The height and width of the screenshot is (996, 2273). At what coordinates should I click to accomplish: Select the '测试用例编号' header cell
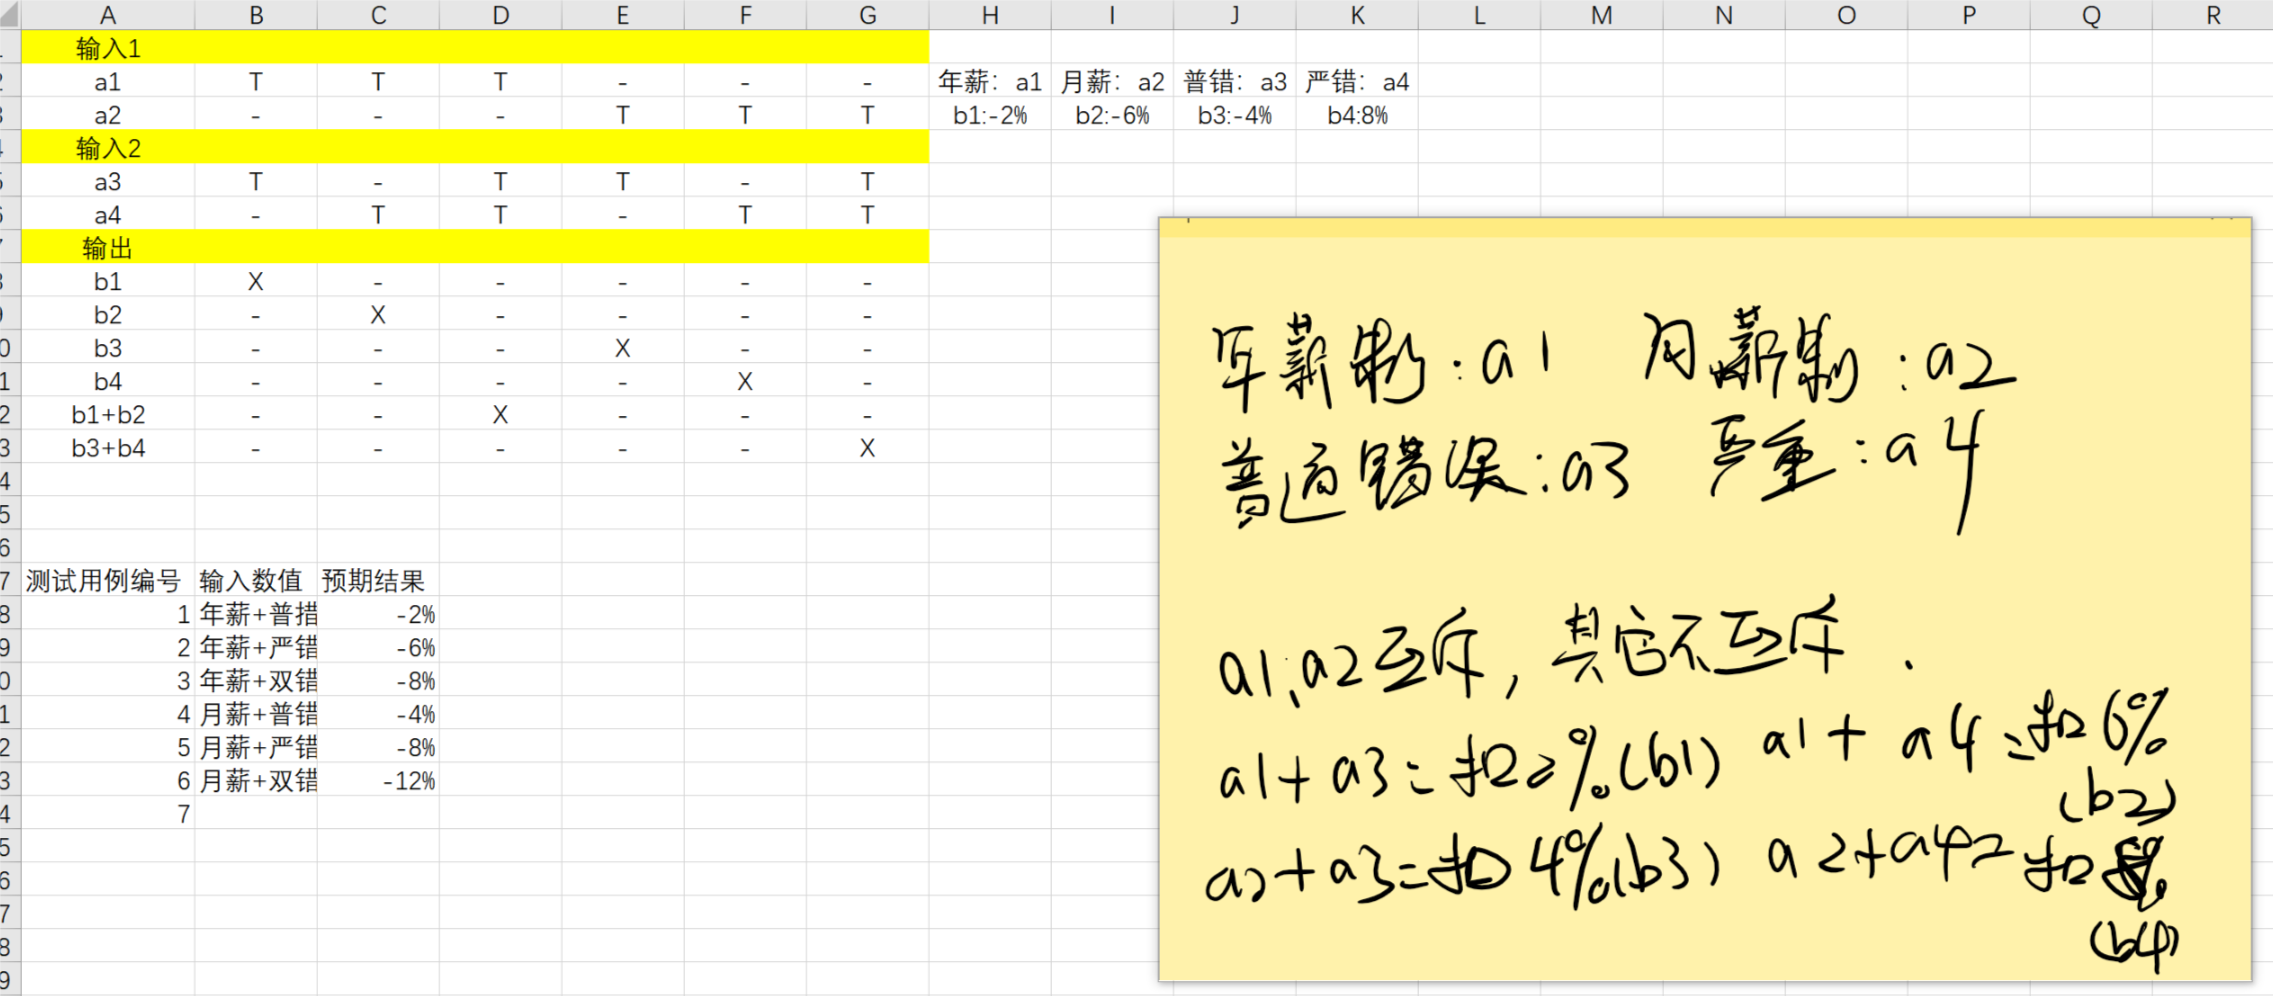[x=108, y=581]
